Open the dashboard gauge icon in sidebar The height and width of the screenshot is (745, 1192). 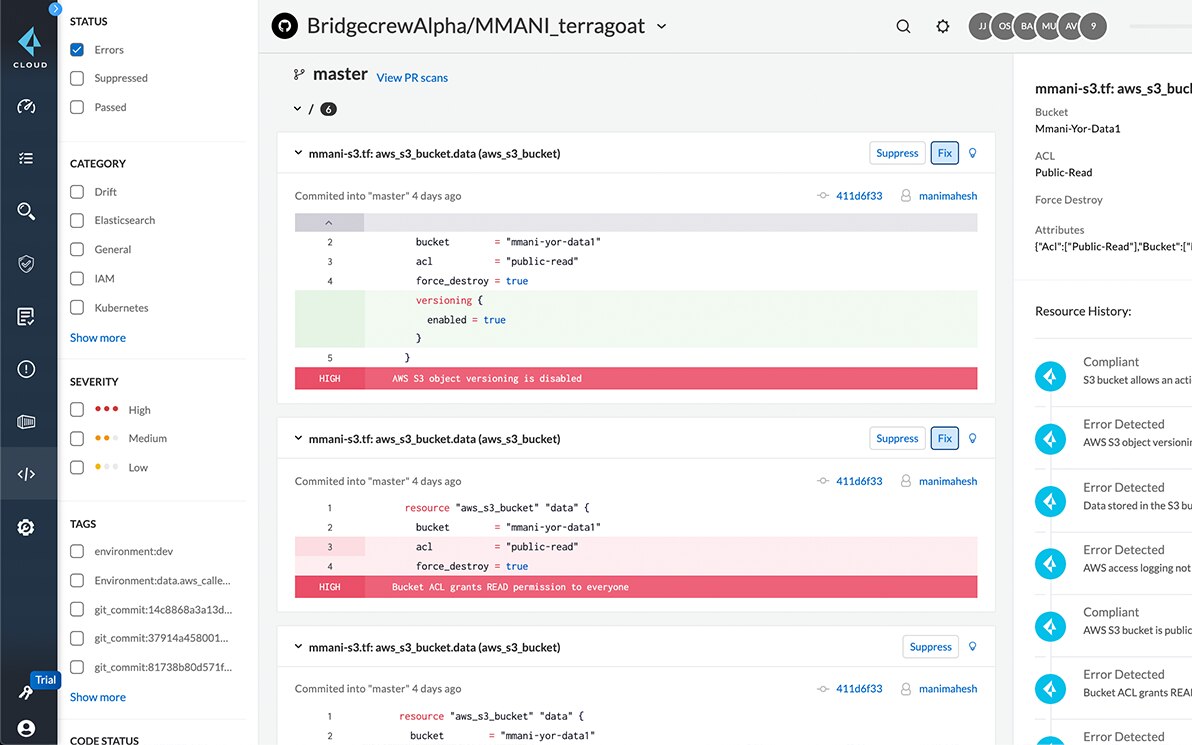click(x=27, y=106)
